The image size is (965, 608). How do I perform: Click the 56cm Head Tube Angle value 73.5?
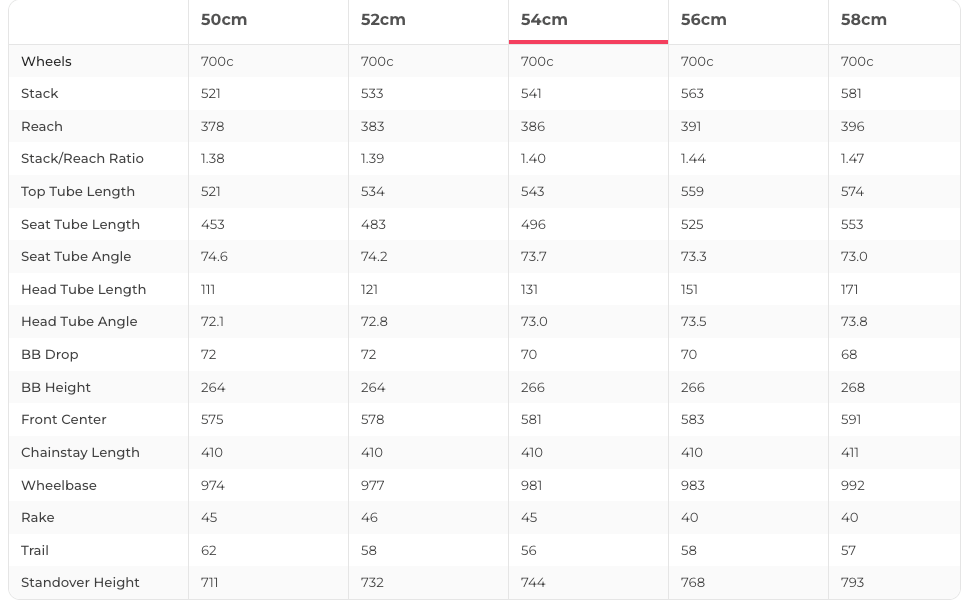694,321
